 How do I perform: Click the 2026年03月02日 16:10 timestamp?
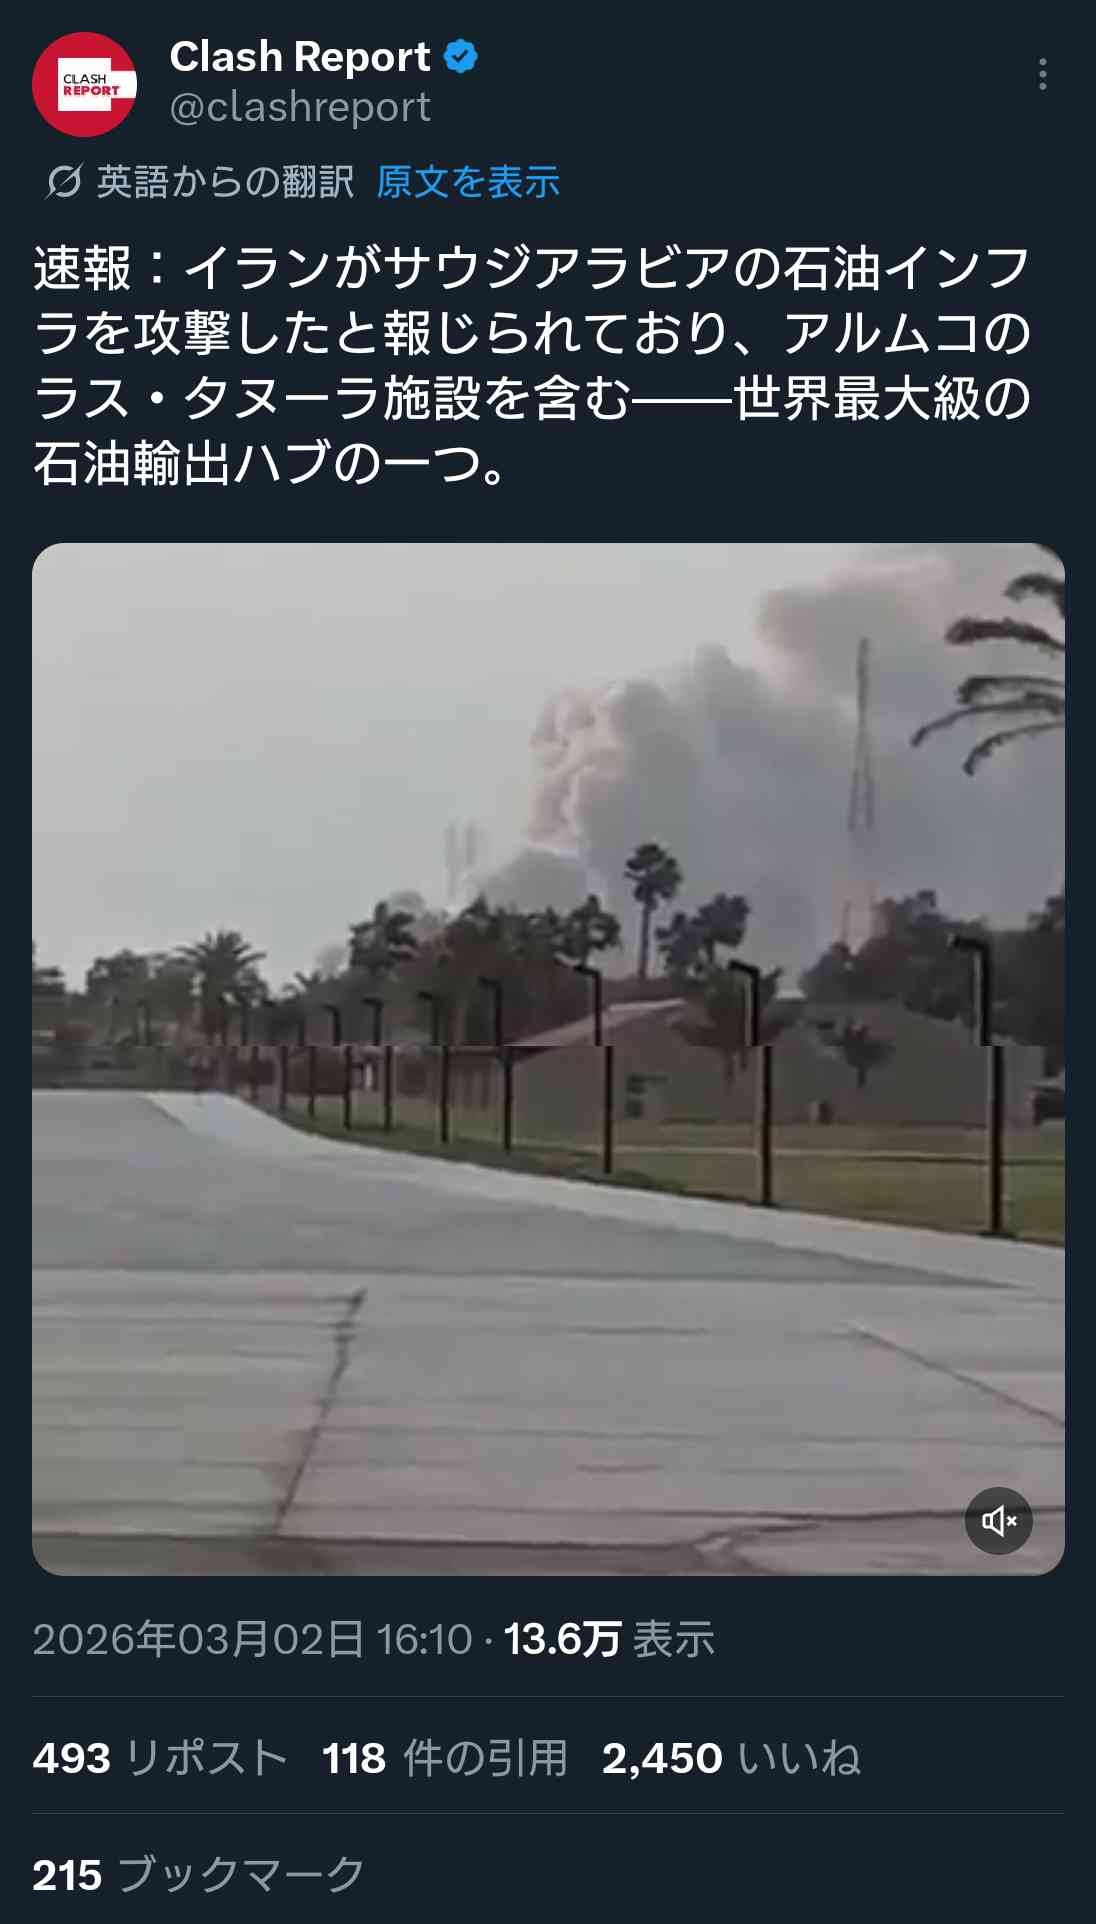(252, 1639)
